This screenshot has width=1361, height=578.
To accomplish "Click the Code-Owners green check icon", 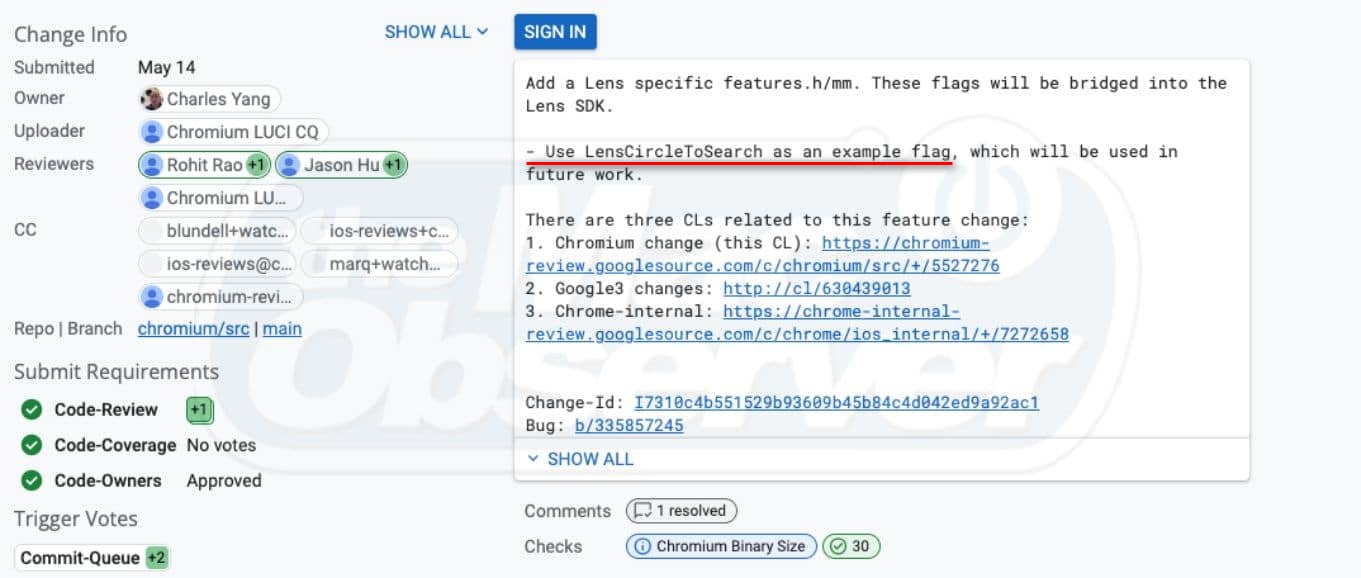I will 32,481.
